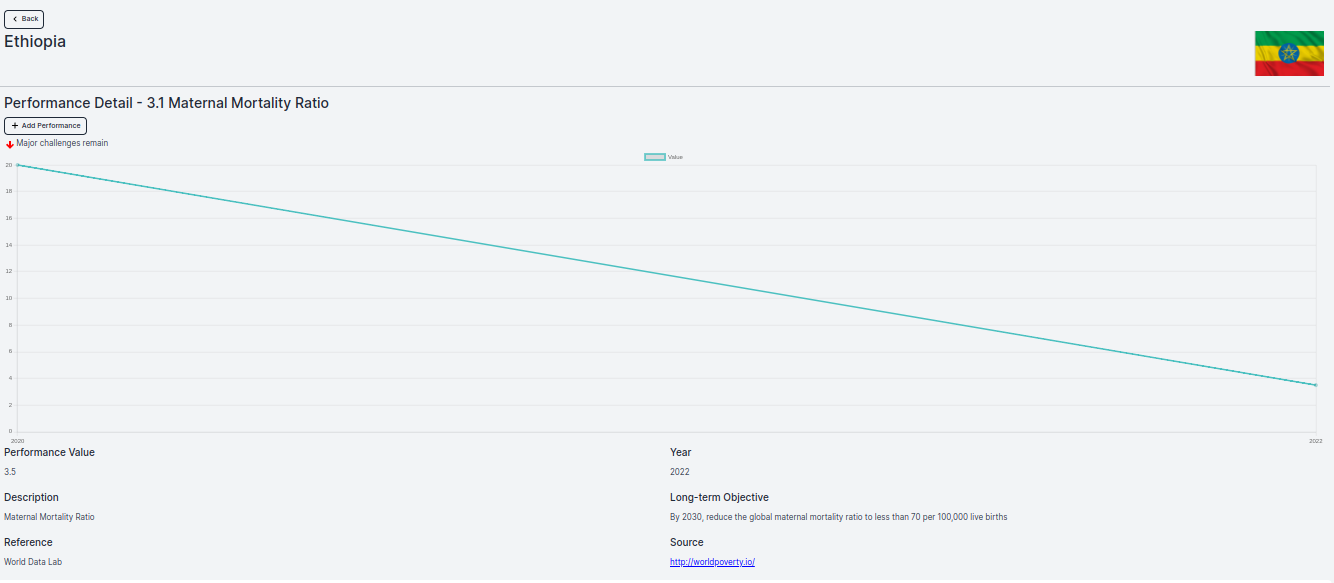The image size is (1334, 583).
Task: Click the Ethiopia flag image
Action: (x=1289, y=53)
